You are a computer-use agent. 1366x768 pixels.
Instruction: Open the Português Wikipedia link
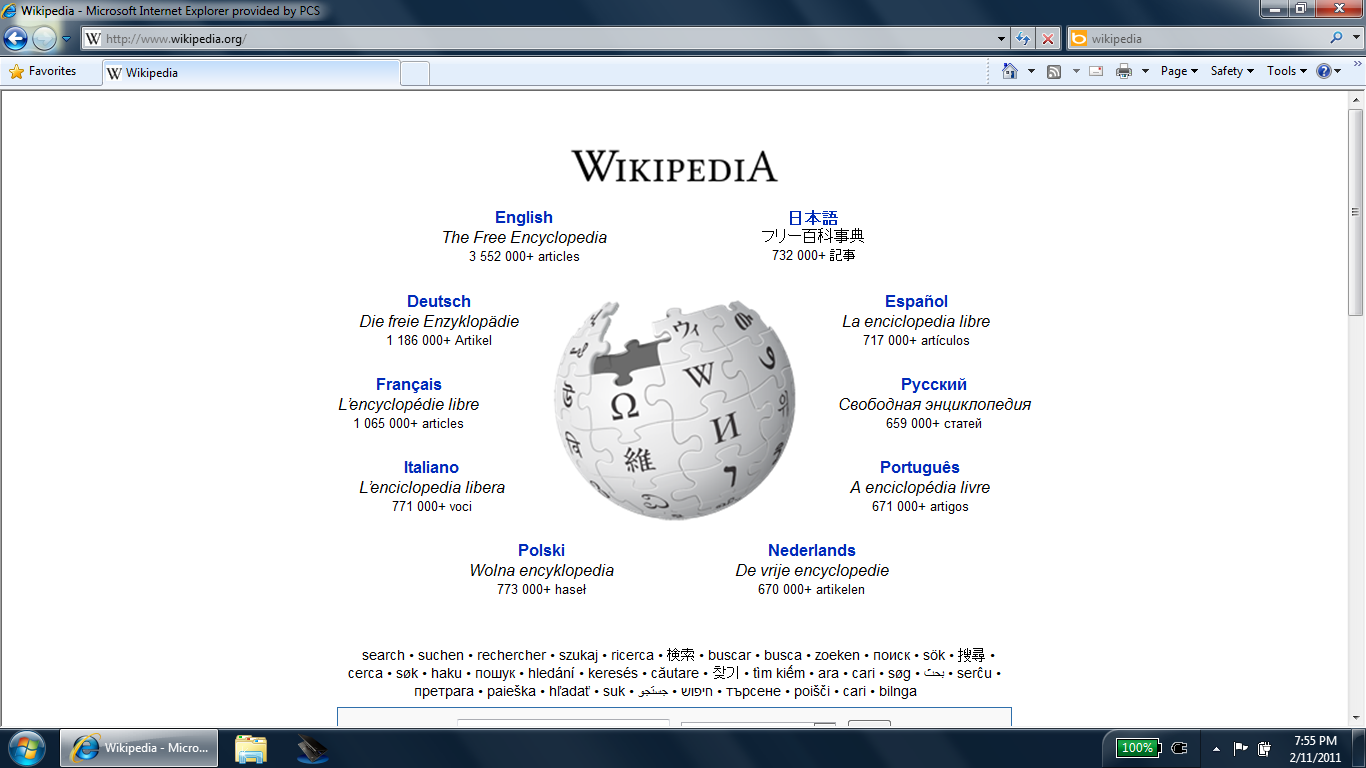point(920,467)
